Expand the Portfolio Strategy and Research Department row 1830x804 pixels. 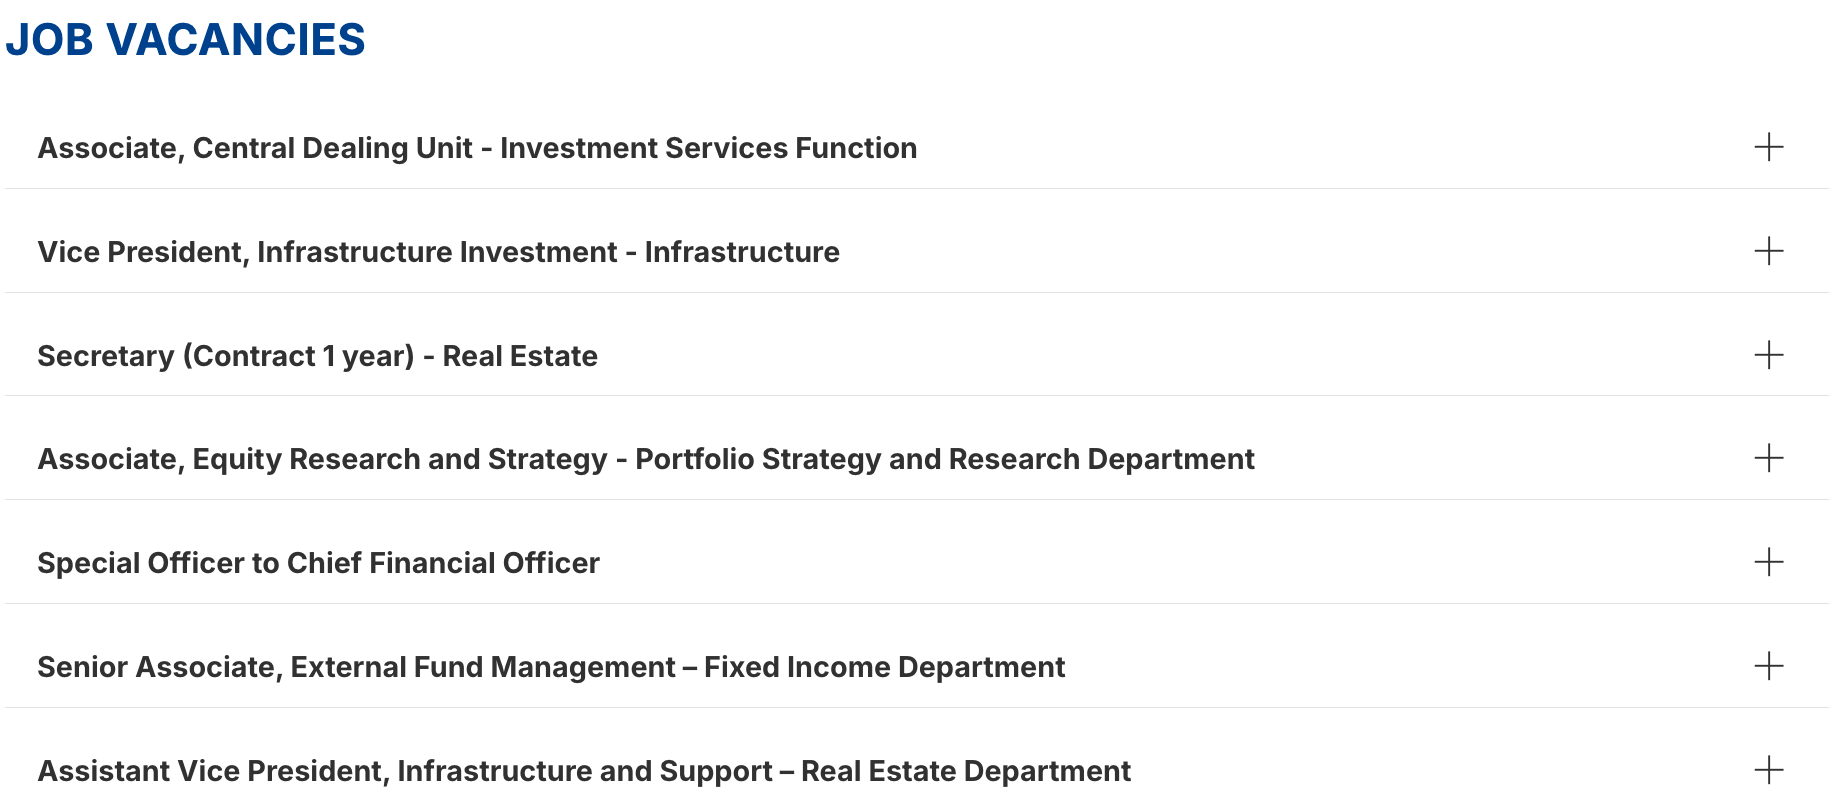(900, 459)
